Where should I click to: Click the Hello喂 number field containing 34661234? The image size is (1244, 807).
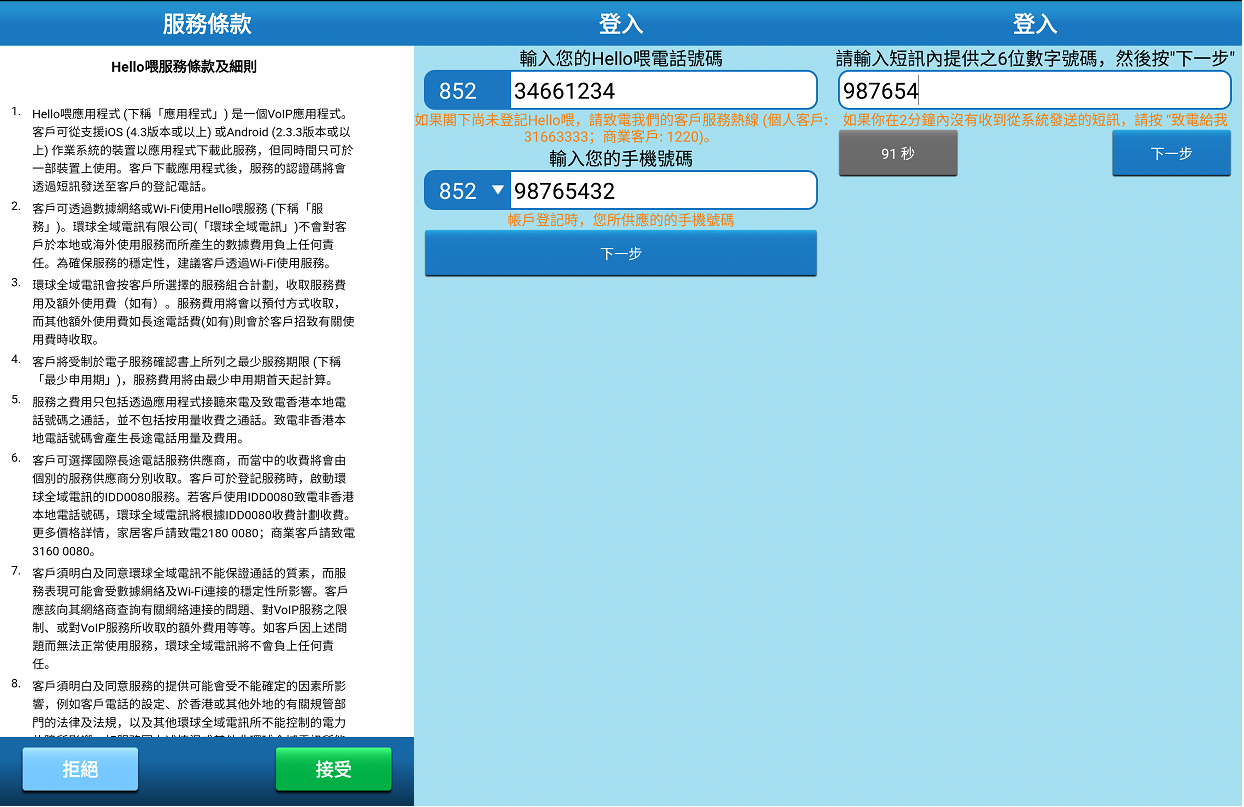663,91
